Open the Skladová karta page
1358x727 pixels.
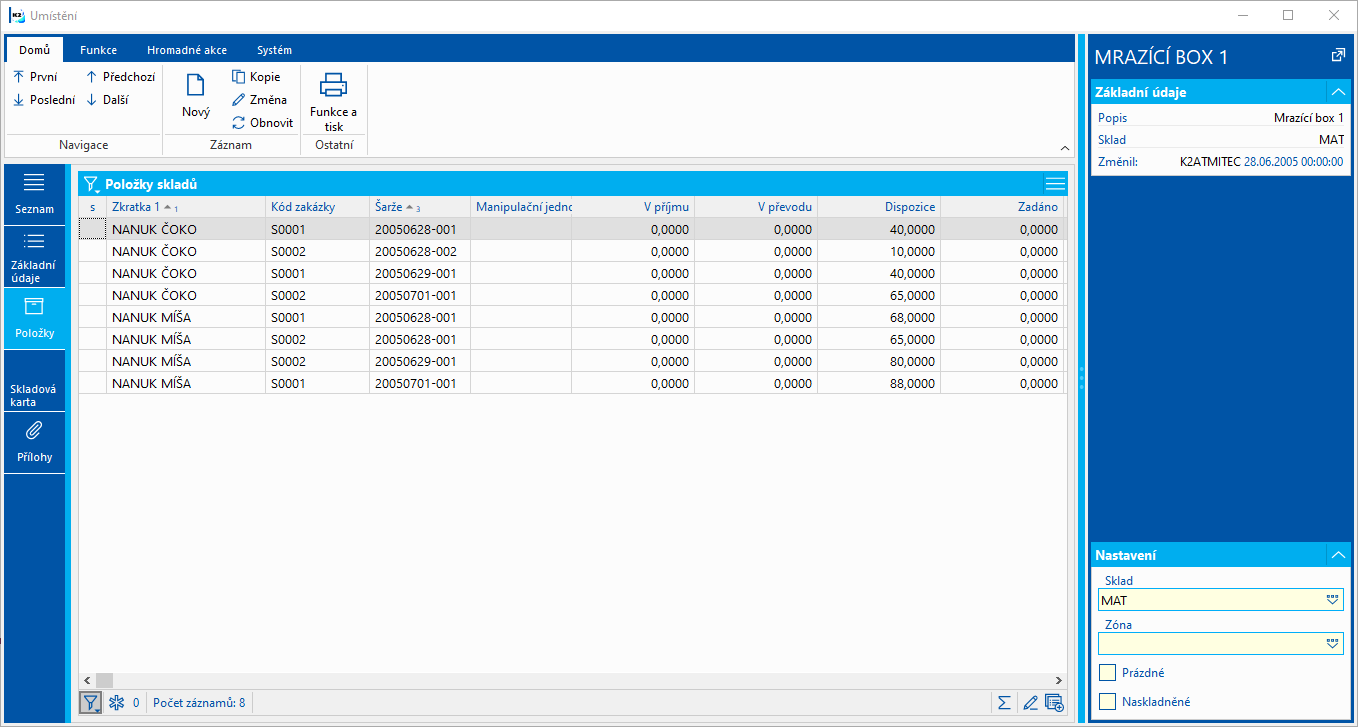[35, 382]
